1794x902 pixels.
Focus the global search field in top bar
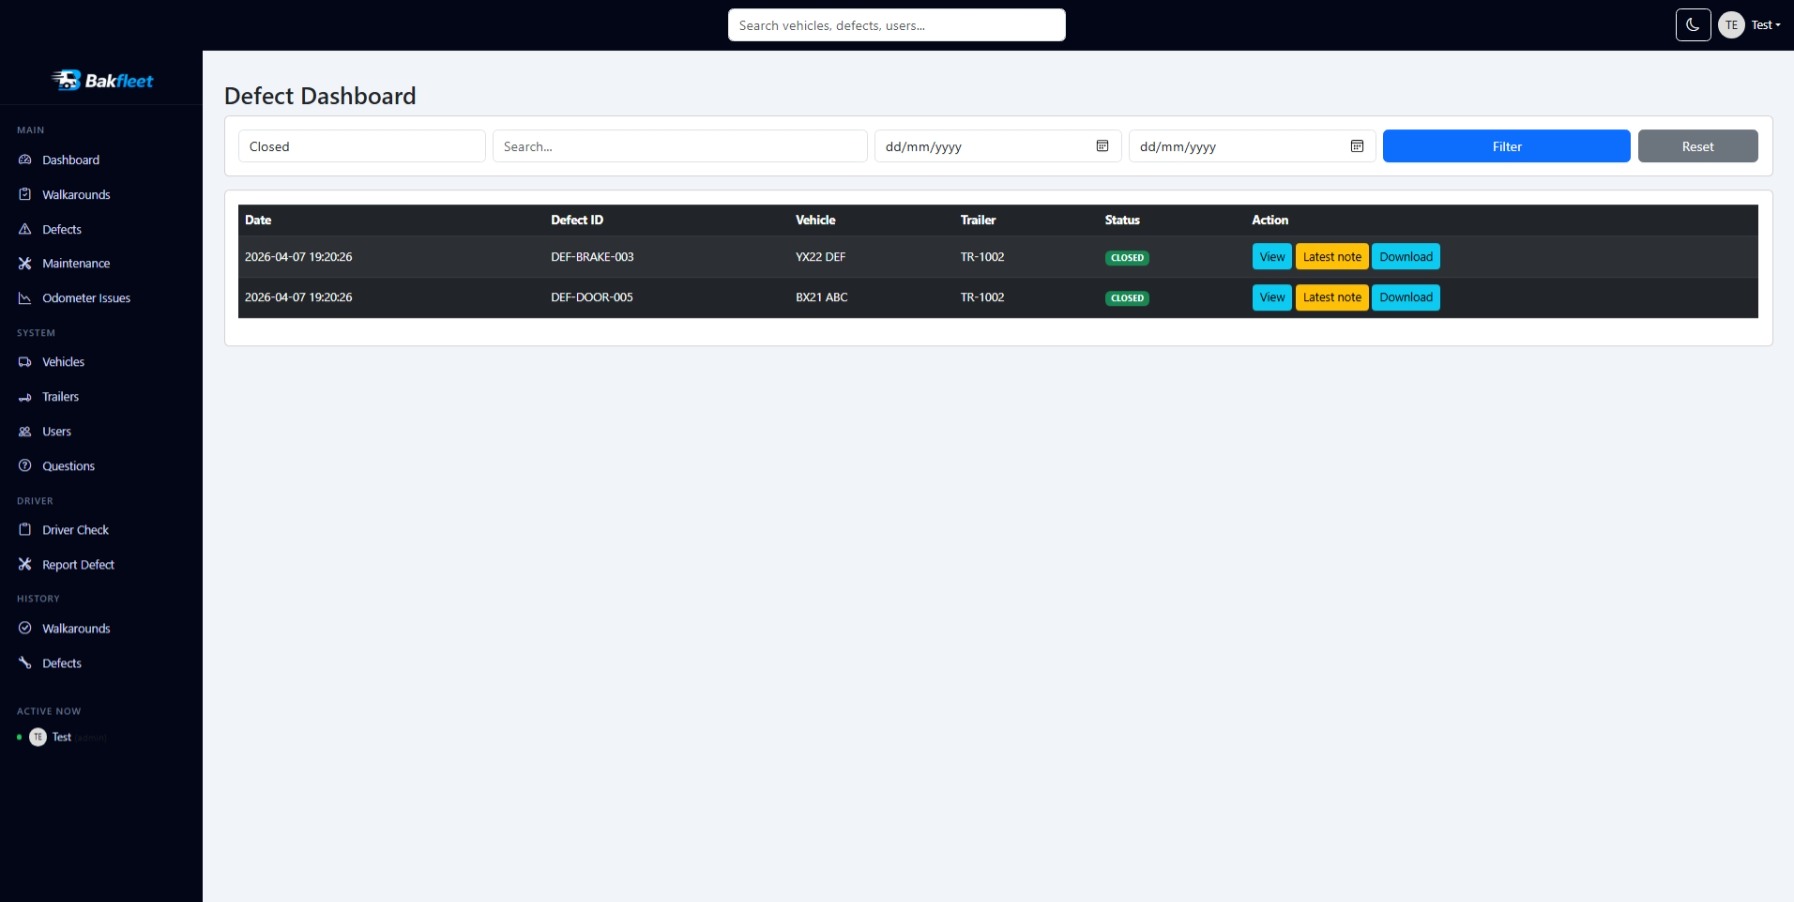[896, 25]
